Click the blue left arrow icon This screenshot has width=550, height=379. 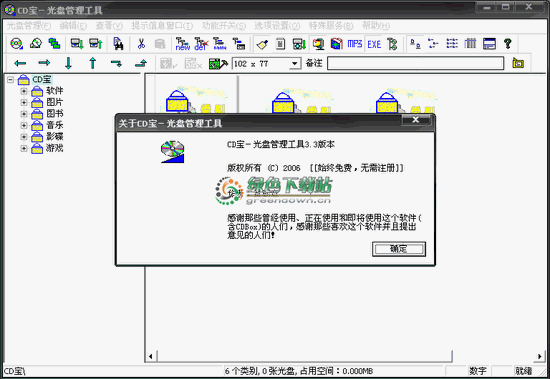(x=20, y=64)
